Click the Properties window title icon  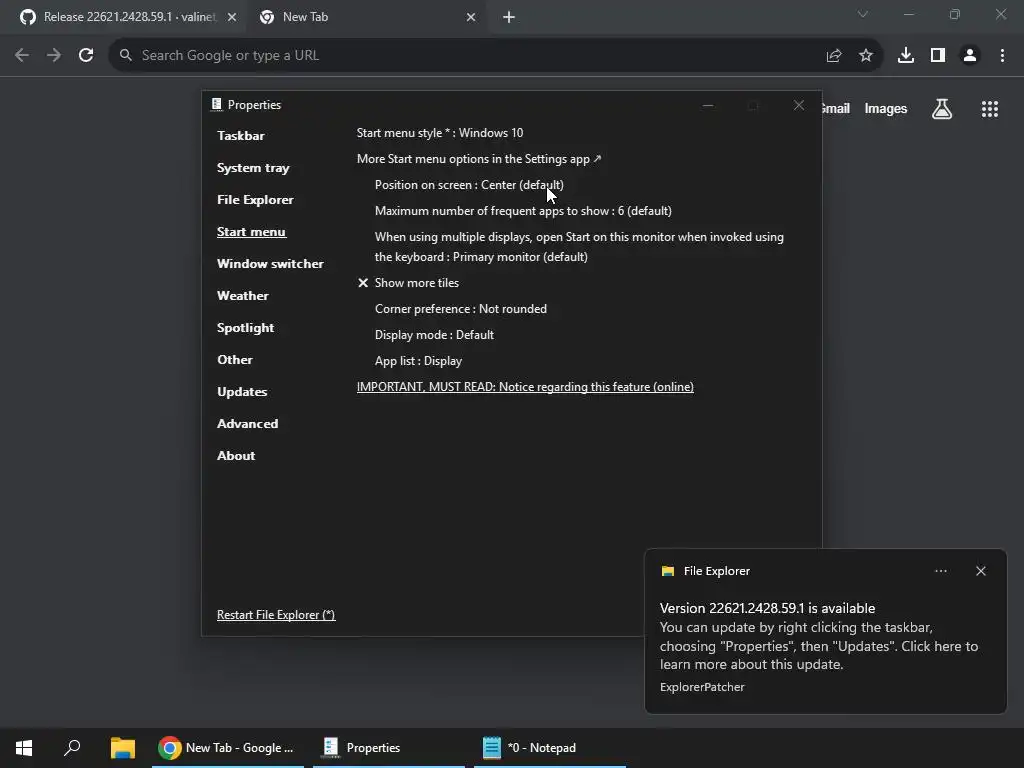(217, 104)
